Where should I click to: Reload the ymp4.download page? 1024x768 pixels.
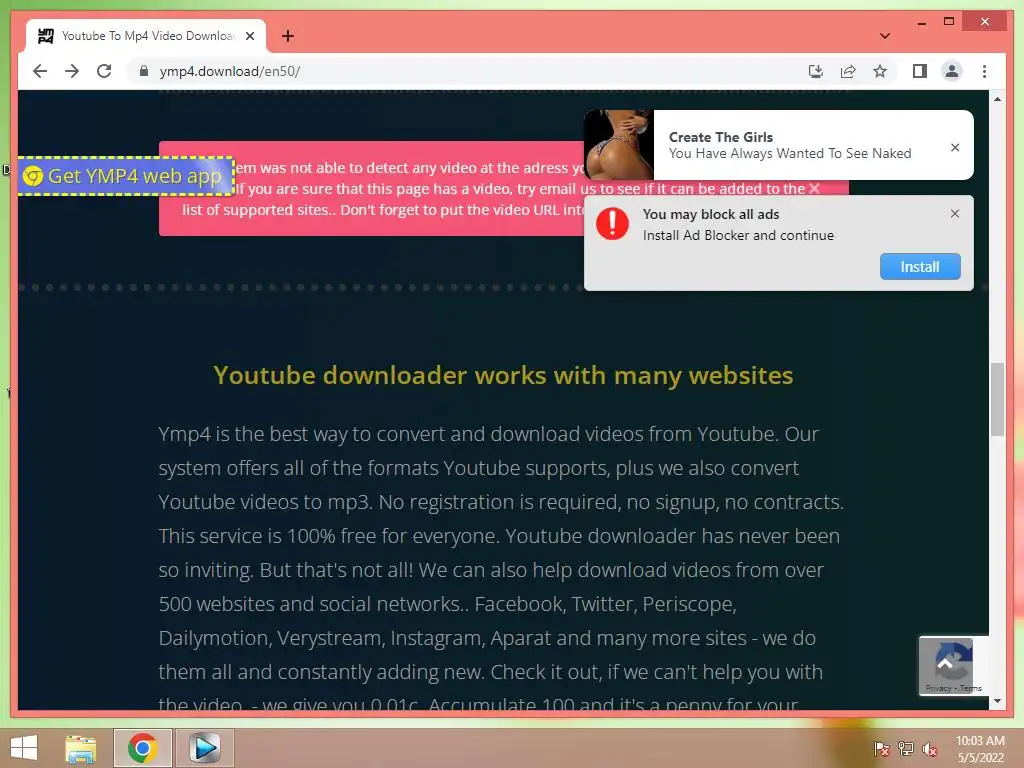pos(104,71)
